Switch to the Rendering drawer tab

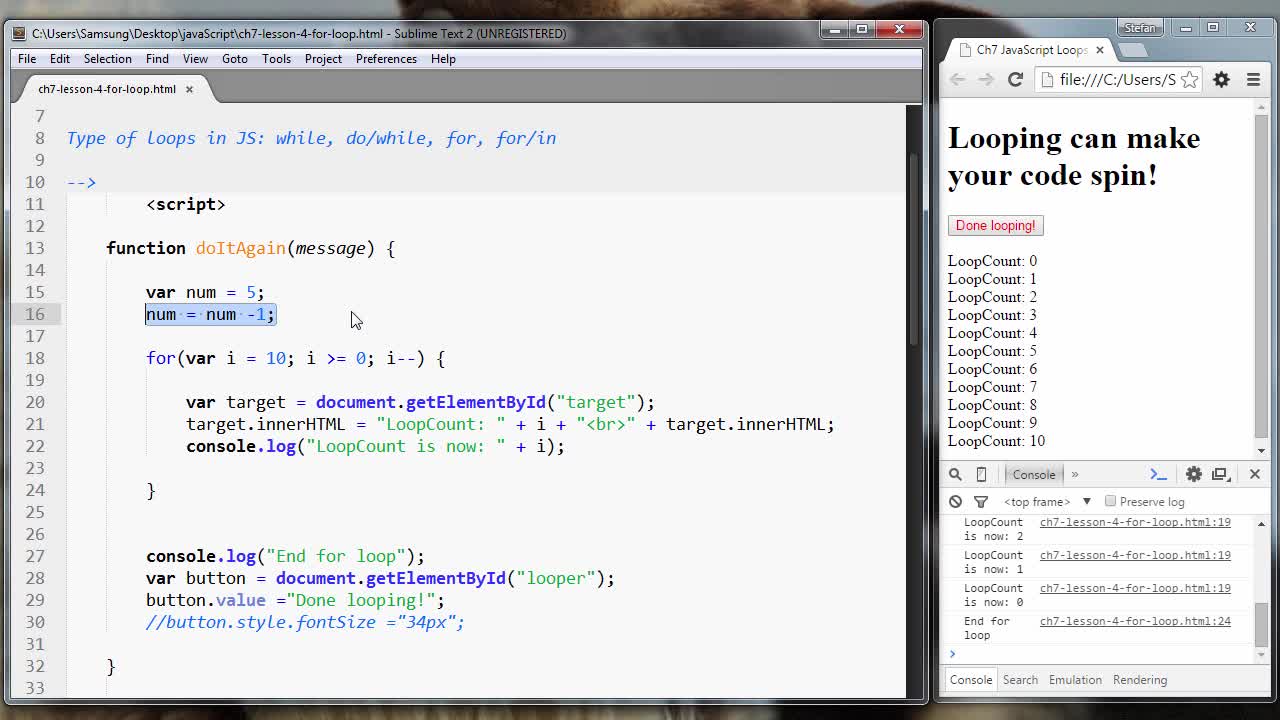coord(1140,680)
